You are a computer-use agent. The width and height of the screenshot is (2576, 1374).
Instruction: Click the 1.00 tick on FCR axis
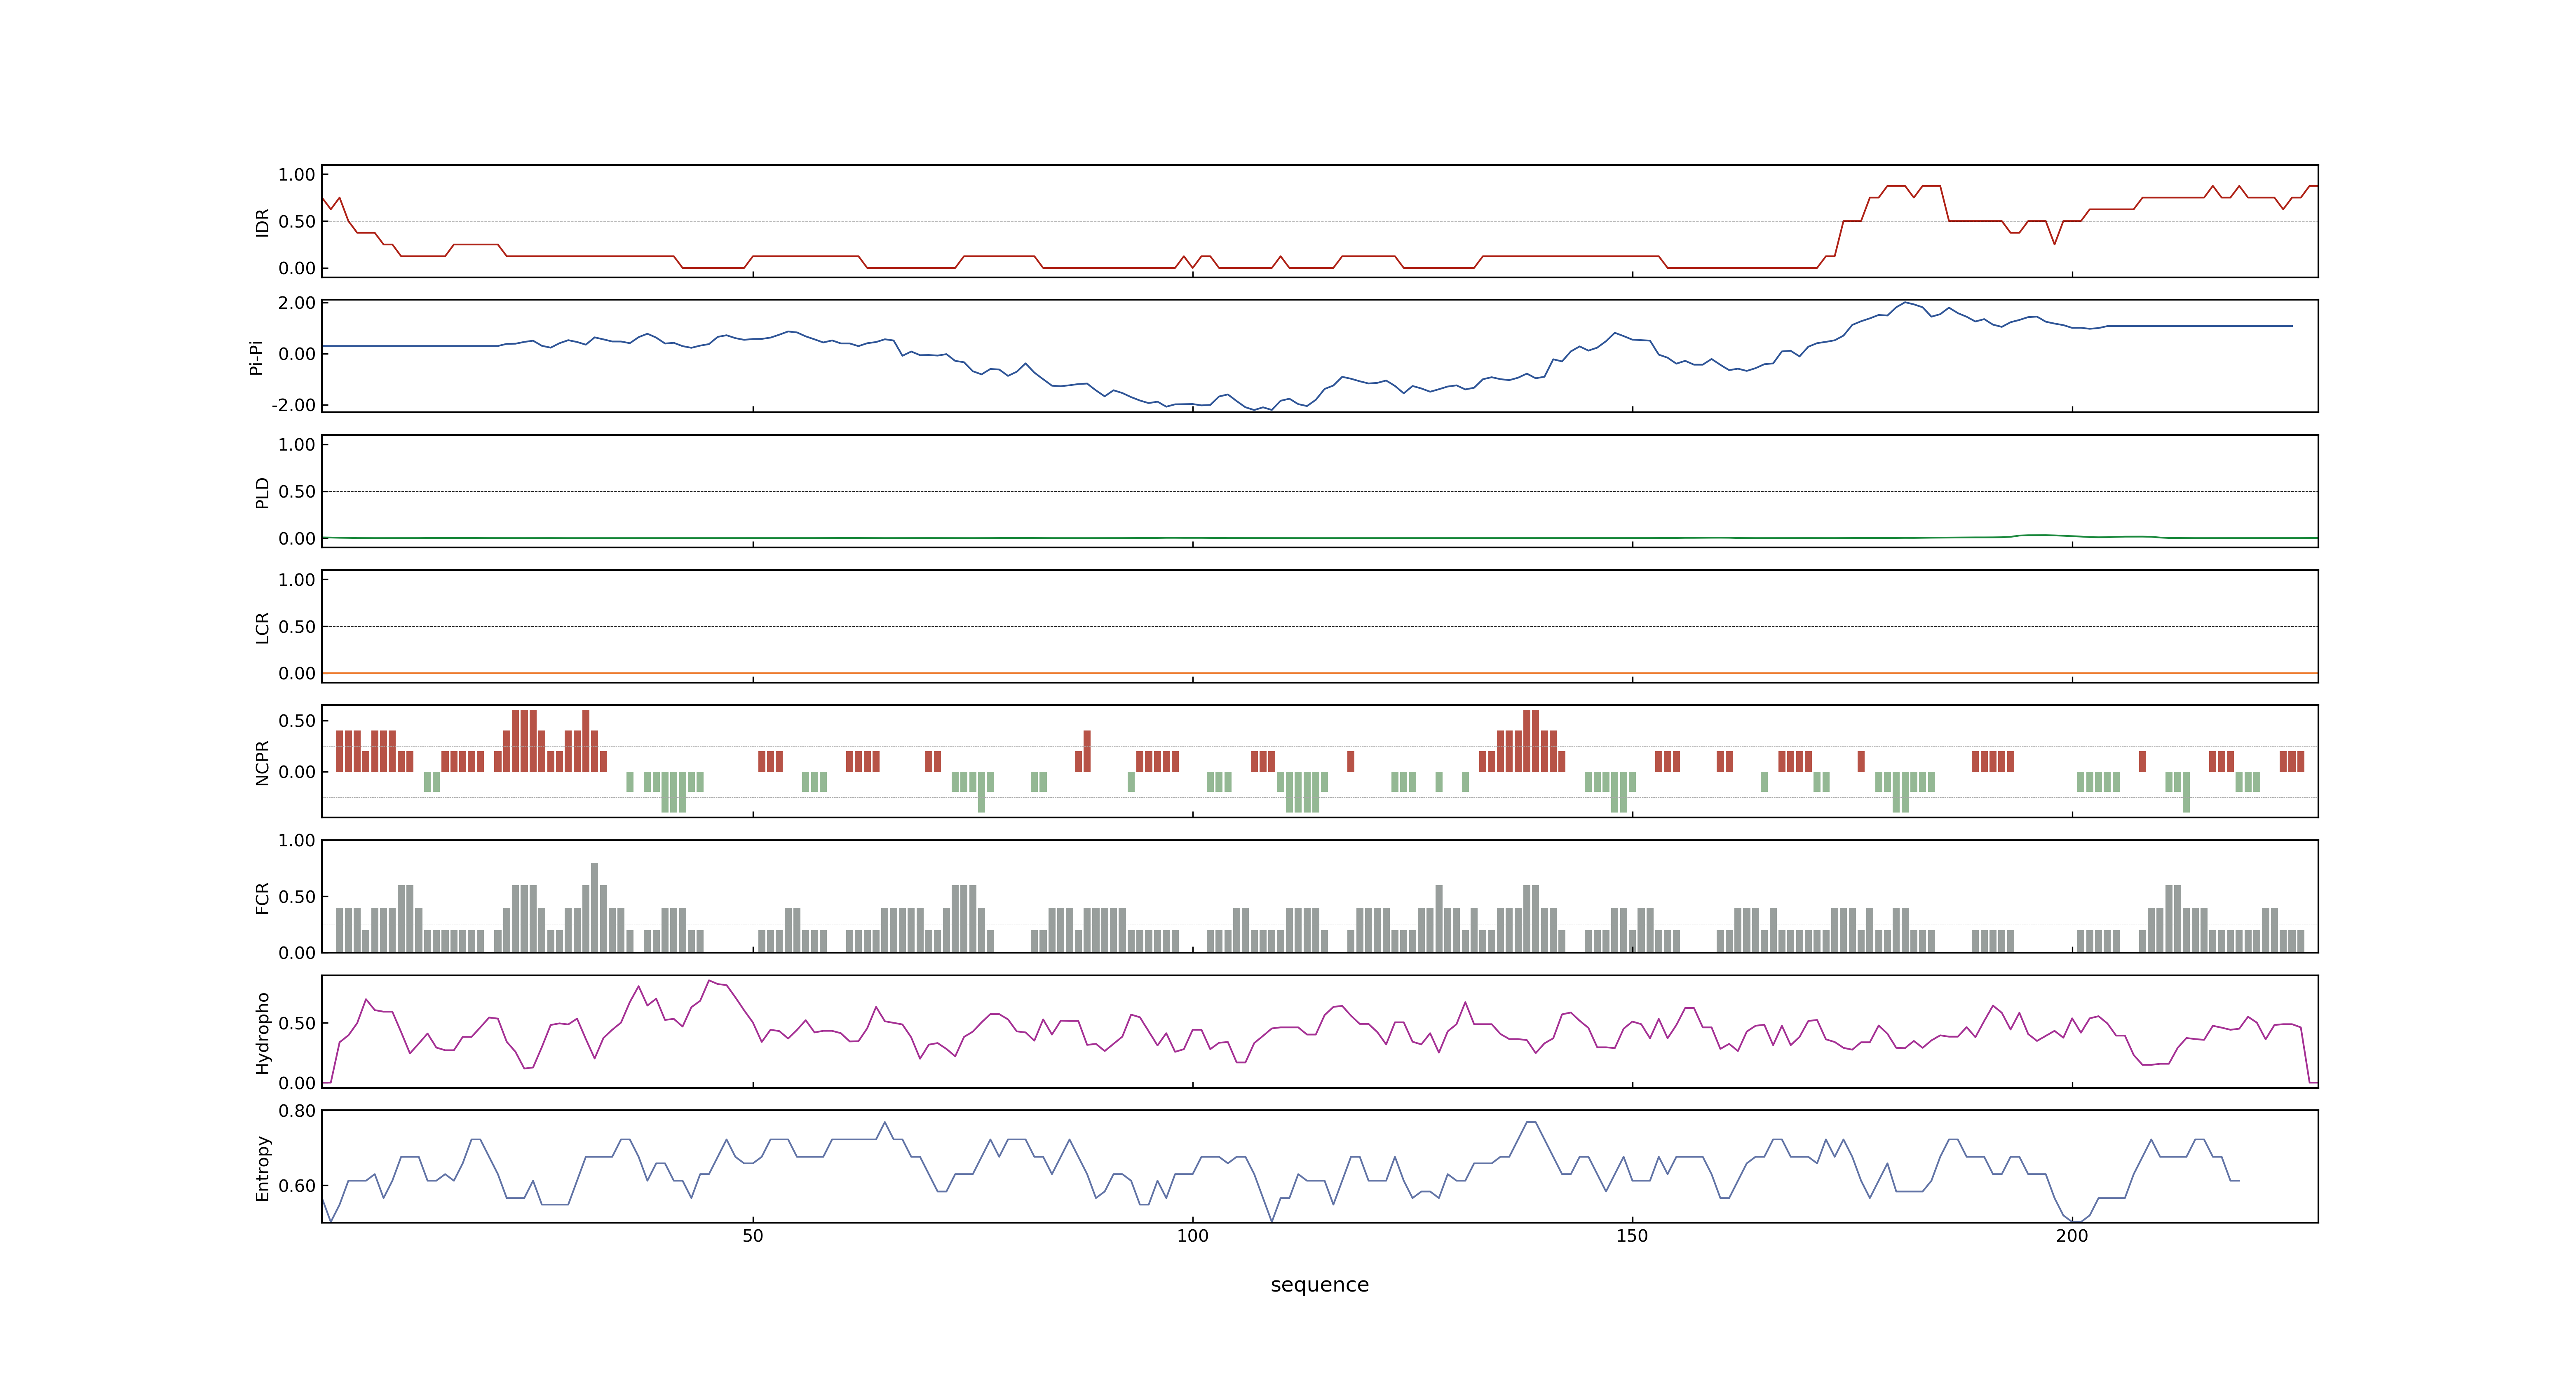click(x=297, y=840)
